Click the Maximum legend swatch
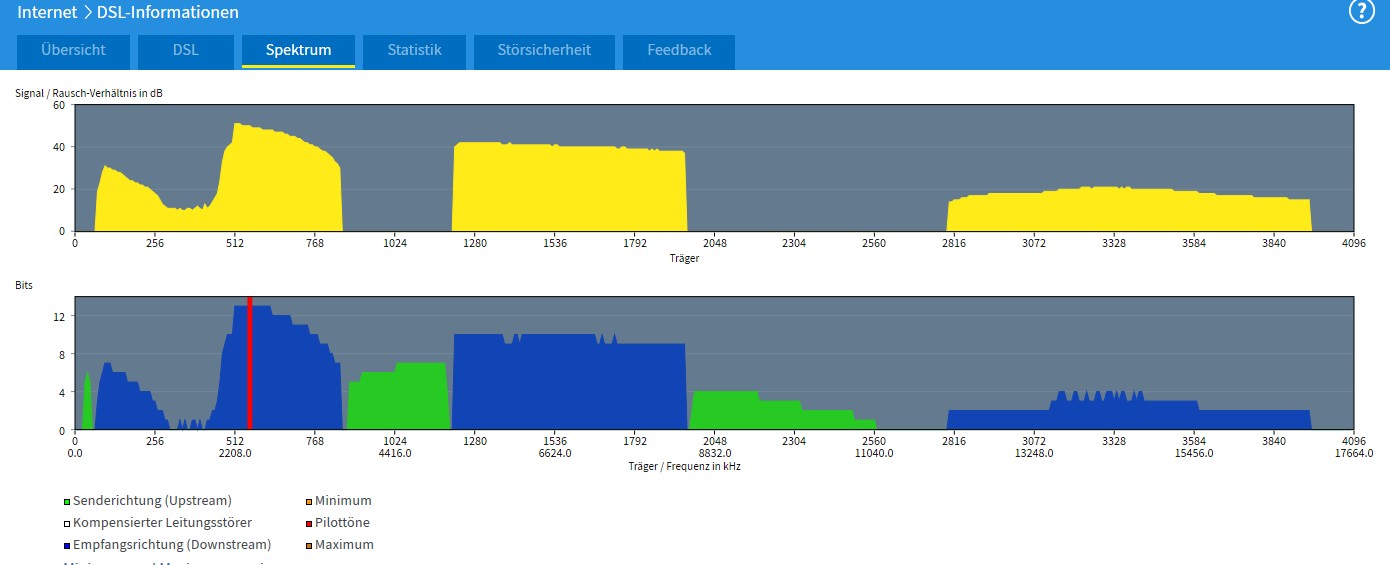Screen dimensions: 1390x565 click(x=309, y=546)
